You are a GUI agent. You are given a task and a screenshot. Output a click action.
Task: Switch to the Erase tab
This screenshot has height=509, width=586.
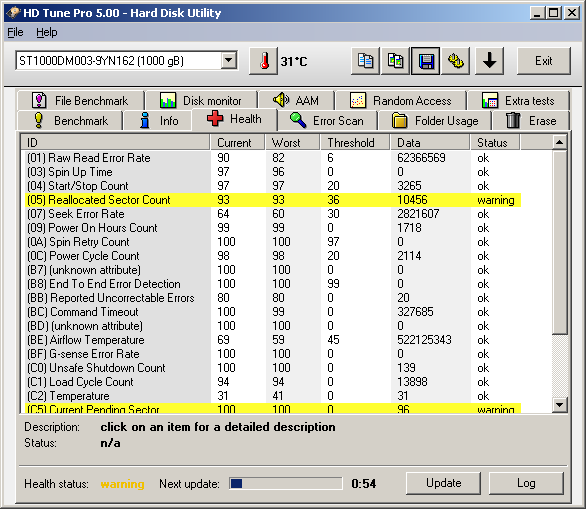coord(531,121)
